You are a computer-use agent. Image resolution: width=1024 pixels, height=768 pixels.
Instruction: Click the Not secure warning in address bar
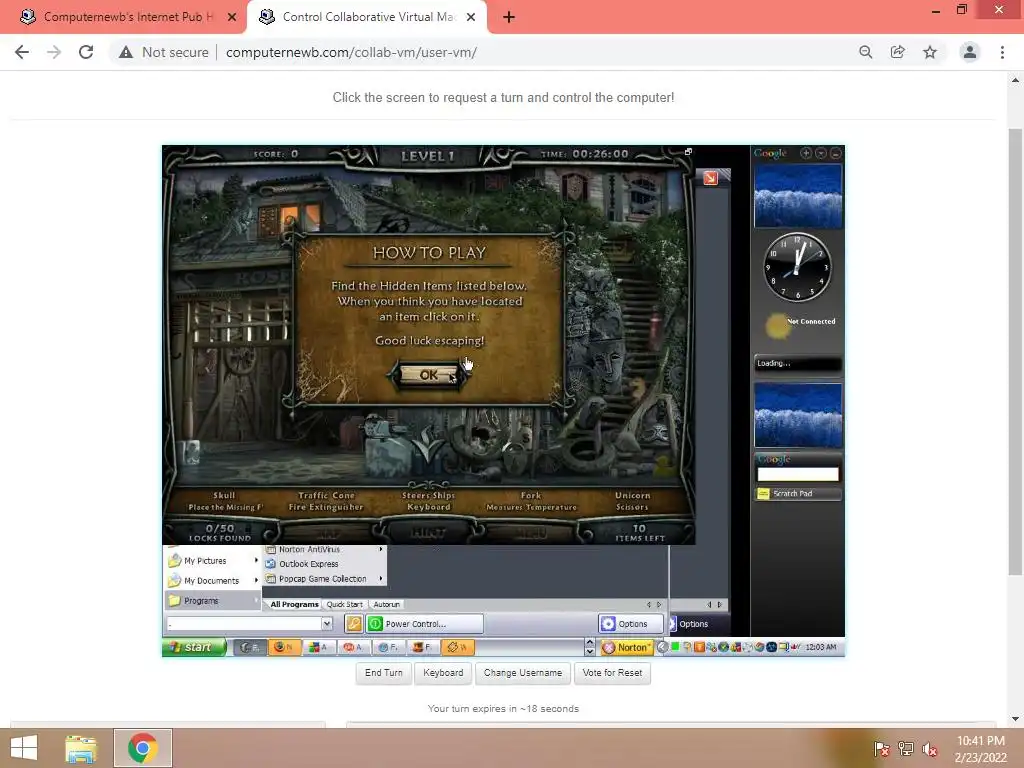[163, 52]
